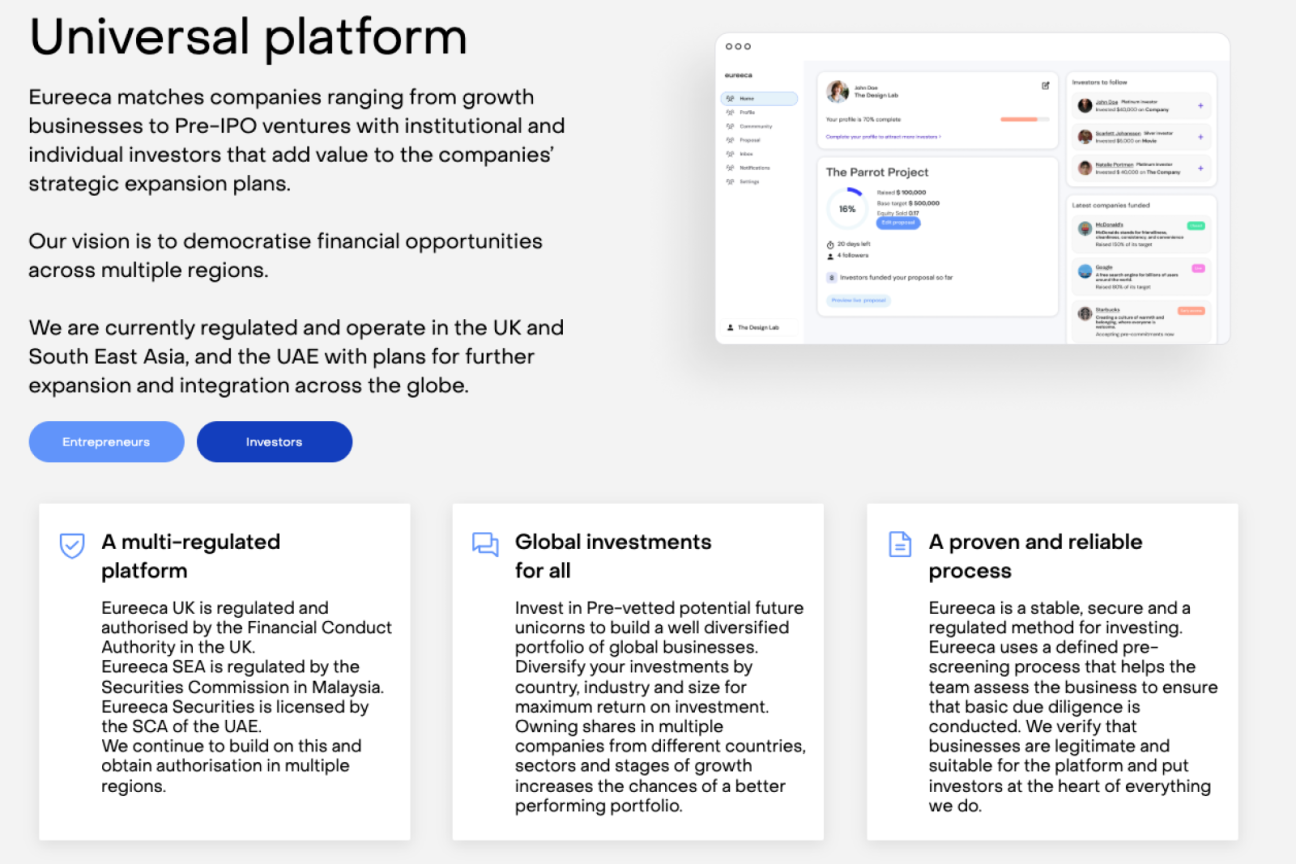The width and height of the screenshot is (1296, 864).
Task: Click the profile completion progress bar
Action: coord(1024,119)
